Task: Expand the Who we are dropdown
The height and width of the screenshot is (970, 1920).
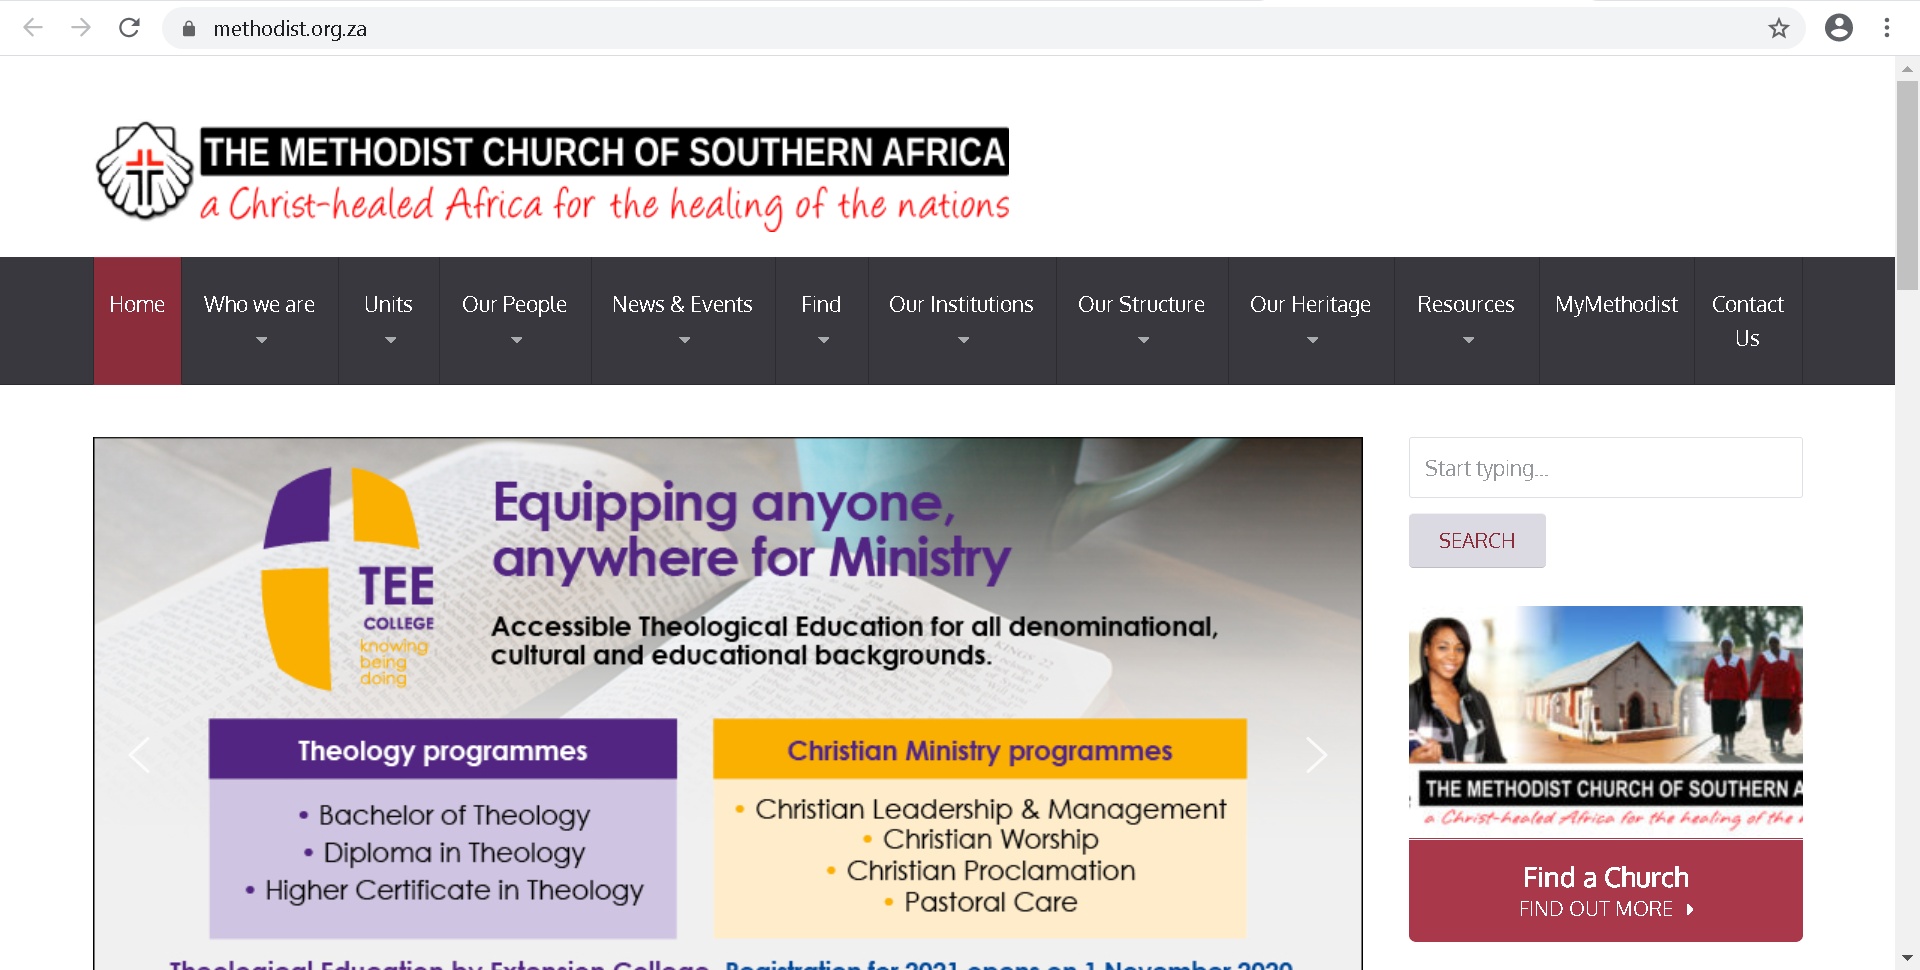Action: pos(259,304)
